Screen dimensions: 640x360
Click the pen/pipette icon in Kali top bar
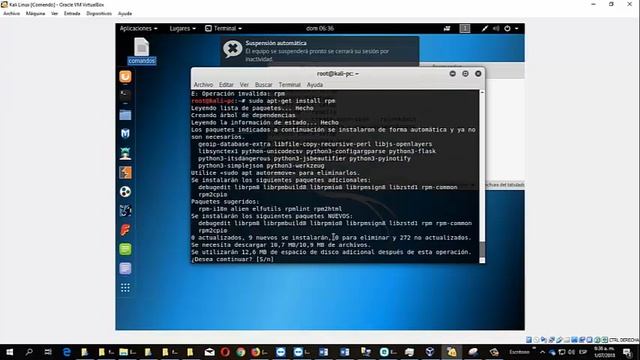[x=484, y=28]
